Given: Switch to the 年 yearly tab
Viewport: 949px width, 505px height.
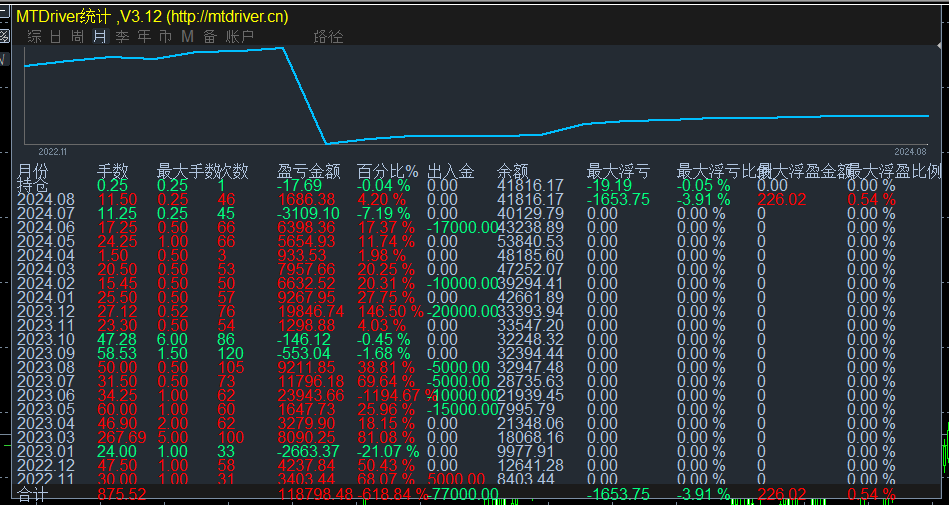Looking at the screenshot, I should tap(144, 37).
